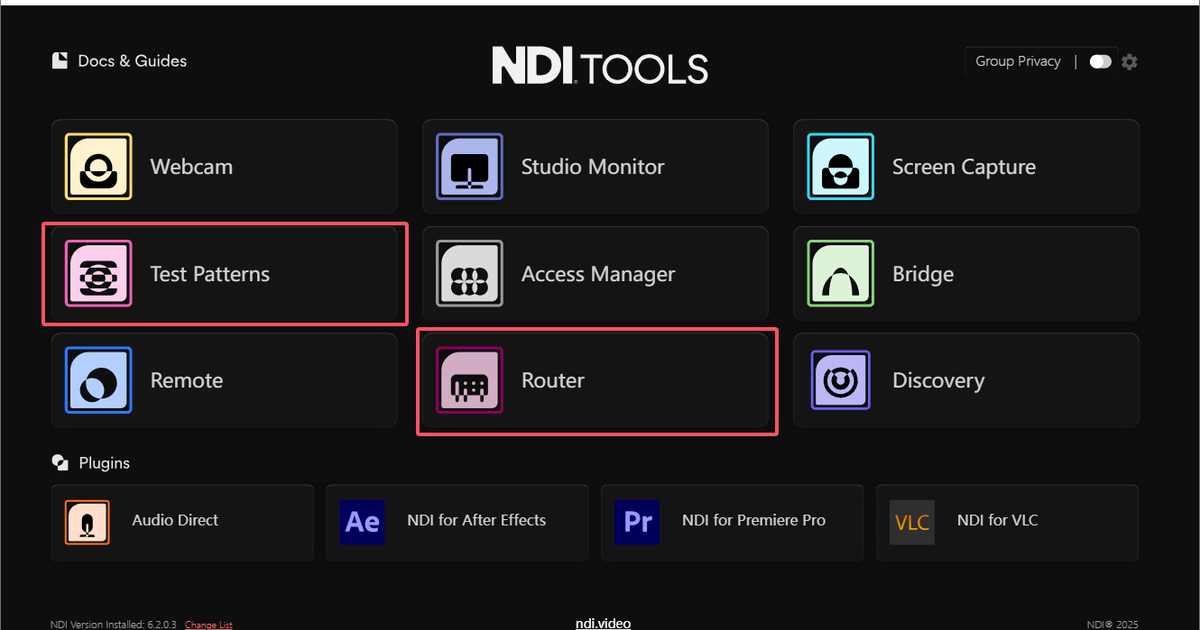Click the Discovery label

938,381
